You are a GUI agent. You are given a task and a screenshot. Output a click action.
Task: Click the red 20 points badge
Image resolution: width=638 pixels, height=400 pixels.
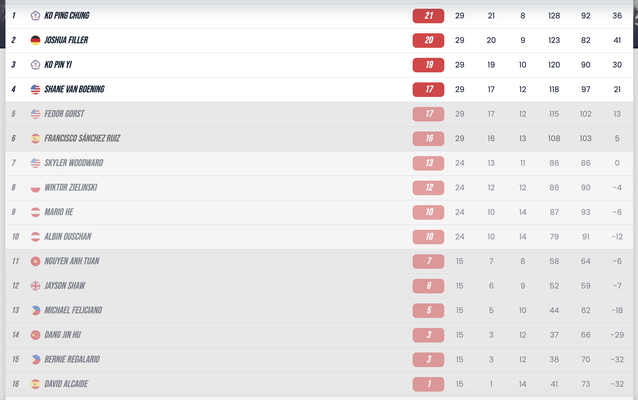428,40
